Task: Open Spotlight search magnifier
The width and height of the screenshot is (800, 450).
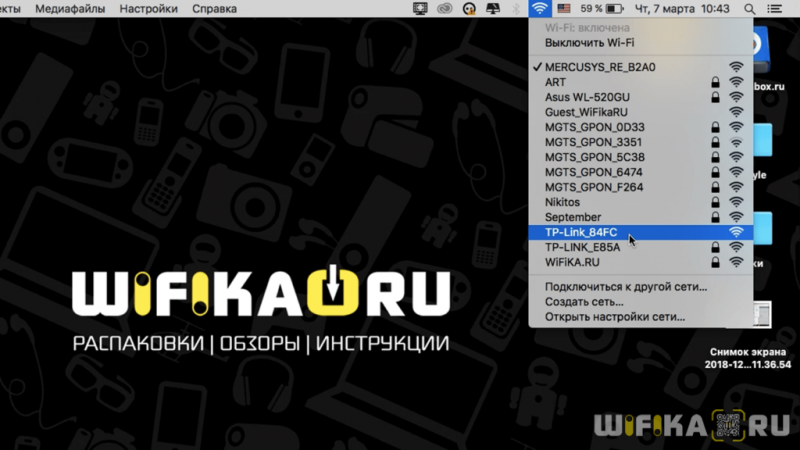Action: click(749, 9)
